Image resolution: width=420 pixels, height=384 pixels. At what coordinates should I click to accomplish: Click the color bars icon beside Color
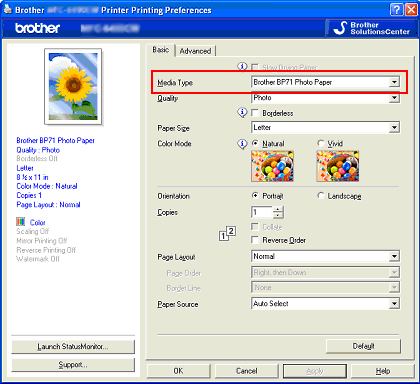pyautogui.click(x=20, y=222)
